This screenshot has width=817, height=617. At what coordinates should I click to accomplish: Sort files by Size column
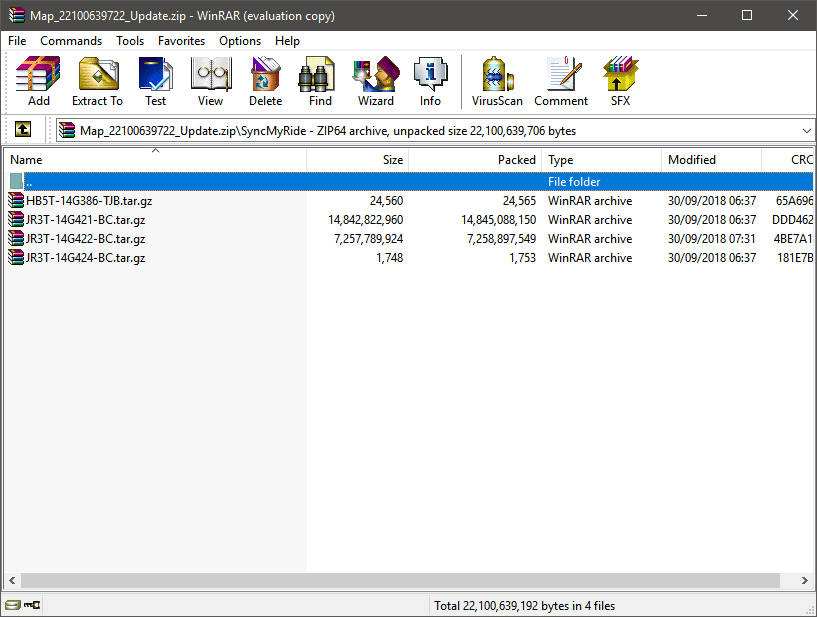pos(358,159)
